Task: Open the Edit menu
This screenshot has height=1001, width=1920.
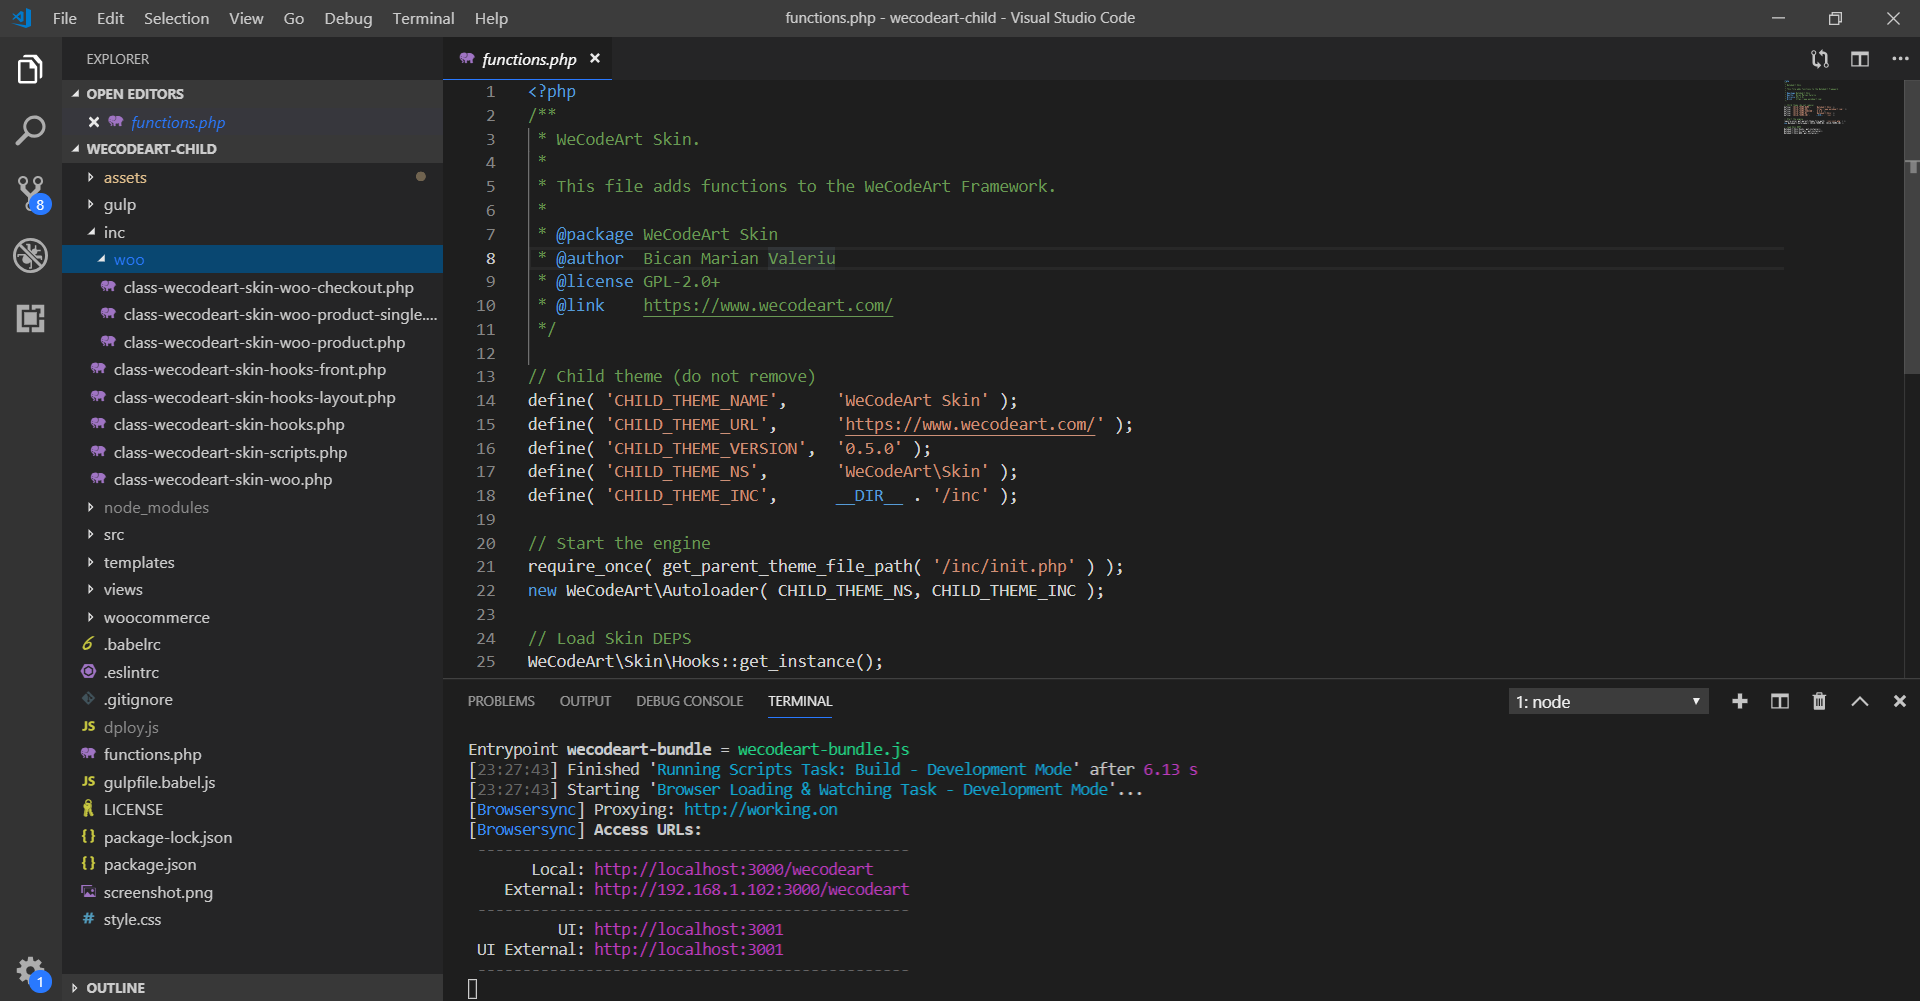Action: 110,18
